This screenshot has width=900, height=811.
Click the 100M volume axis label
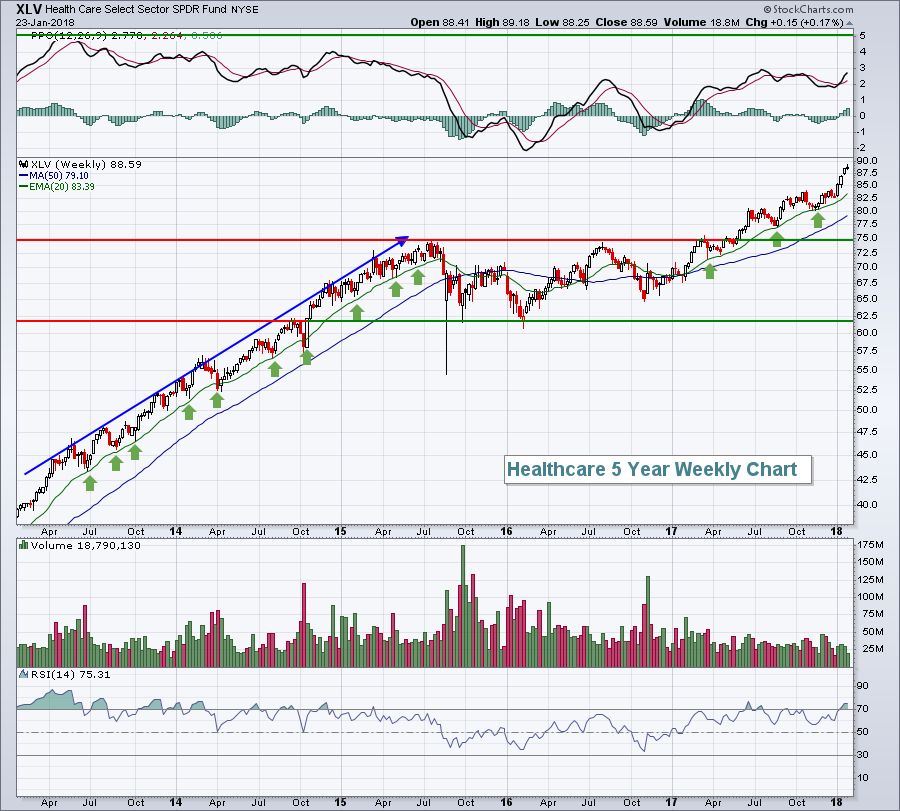pyautogui.click(x=870, y=596)
